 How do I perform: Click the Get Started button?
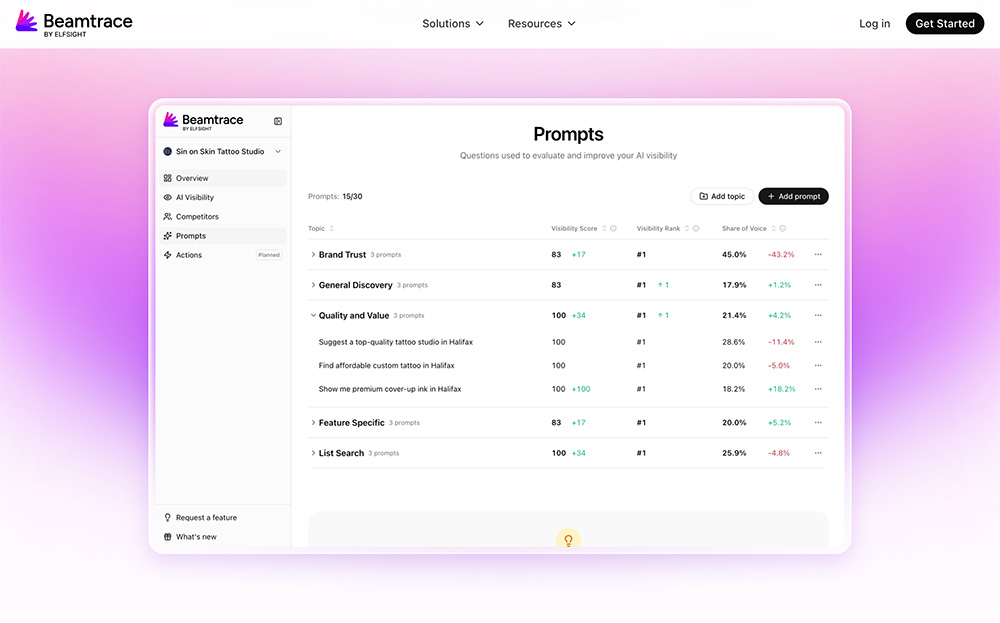945,24
